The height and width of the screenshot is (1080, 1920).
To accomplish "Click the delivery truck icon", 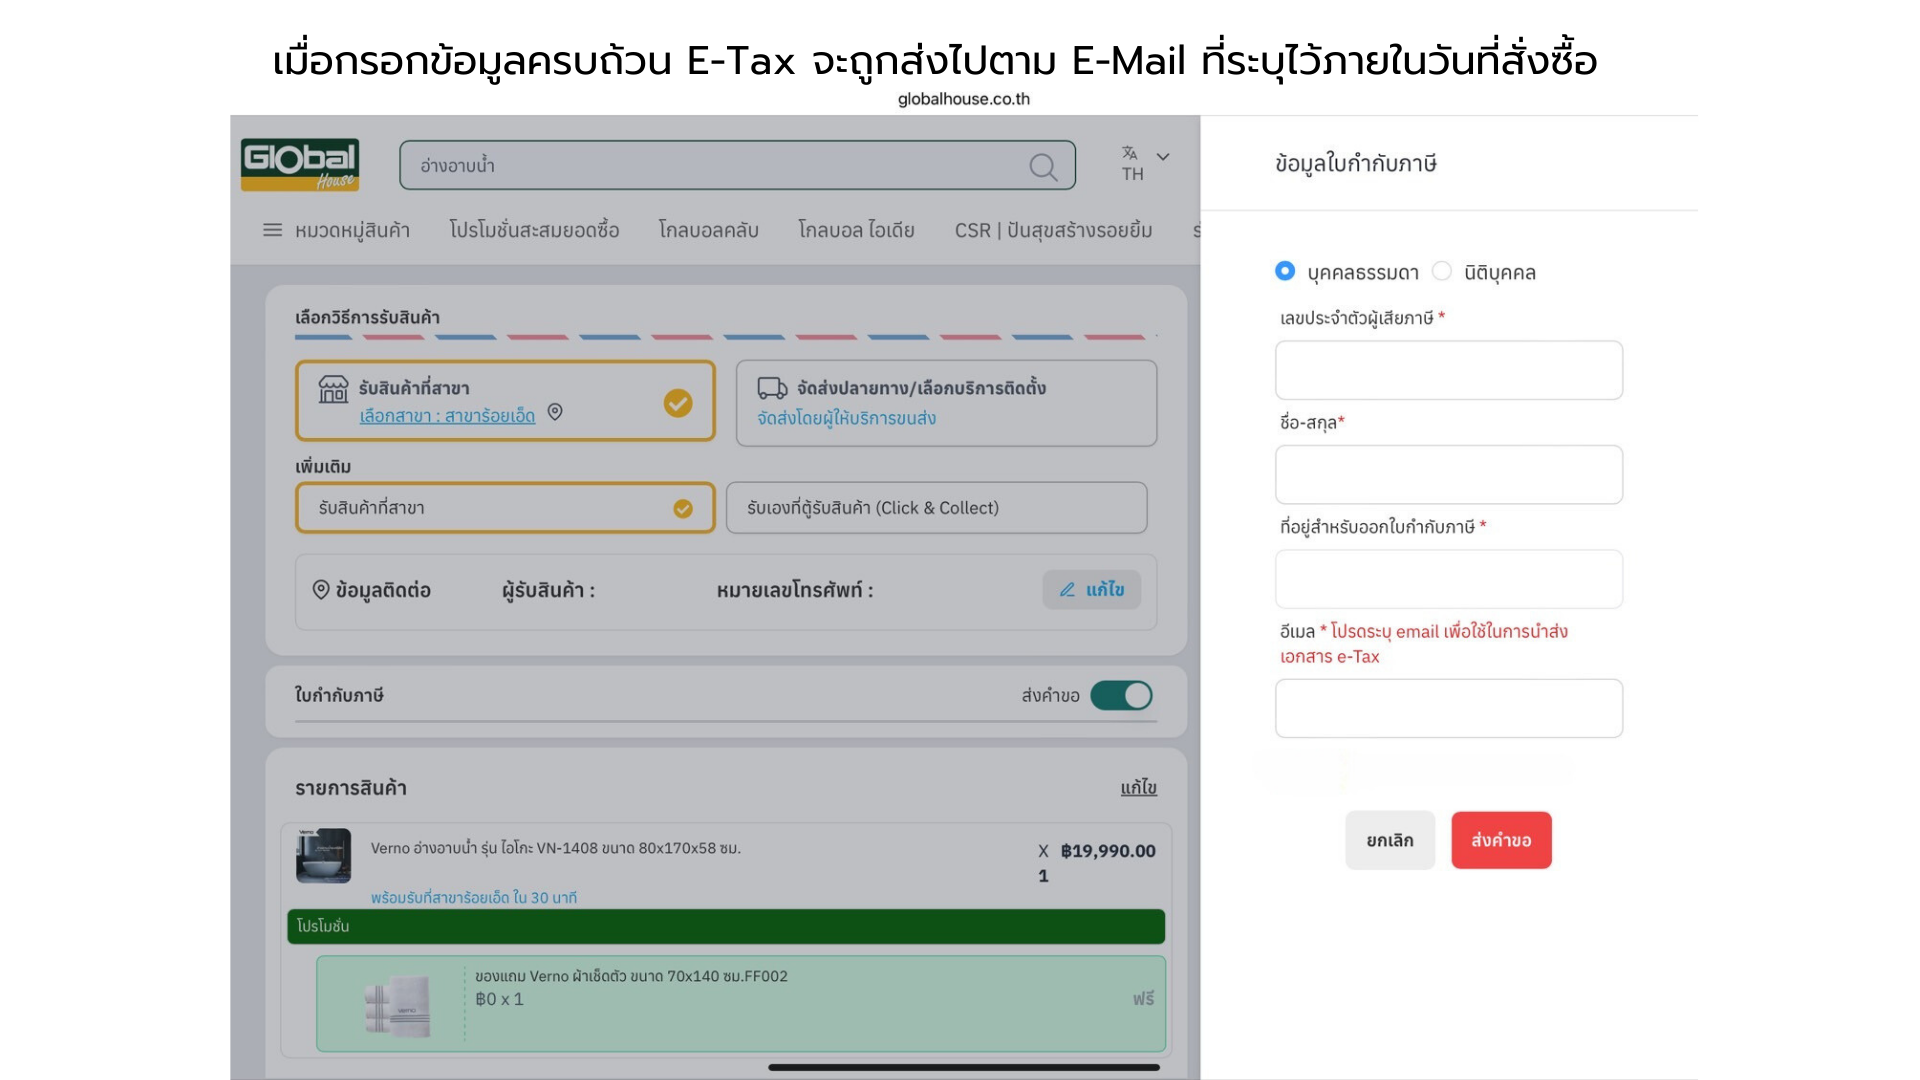I will (772, 388).
